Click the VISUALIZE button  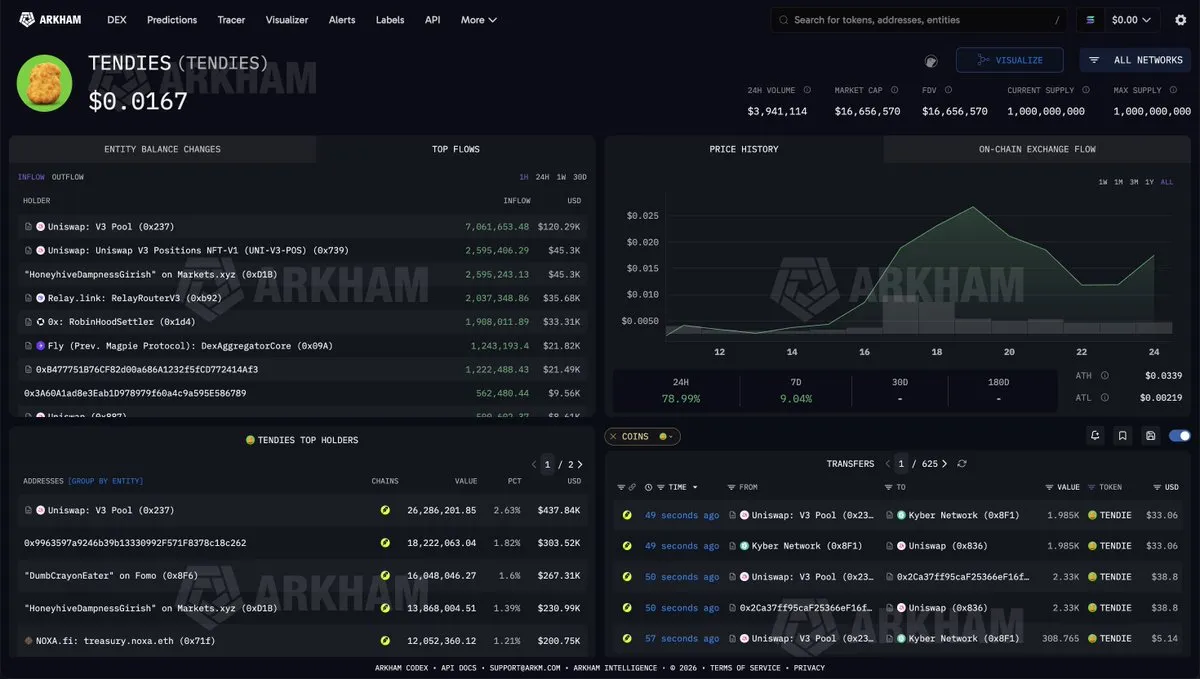[x=1009, y=60]
